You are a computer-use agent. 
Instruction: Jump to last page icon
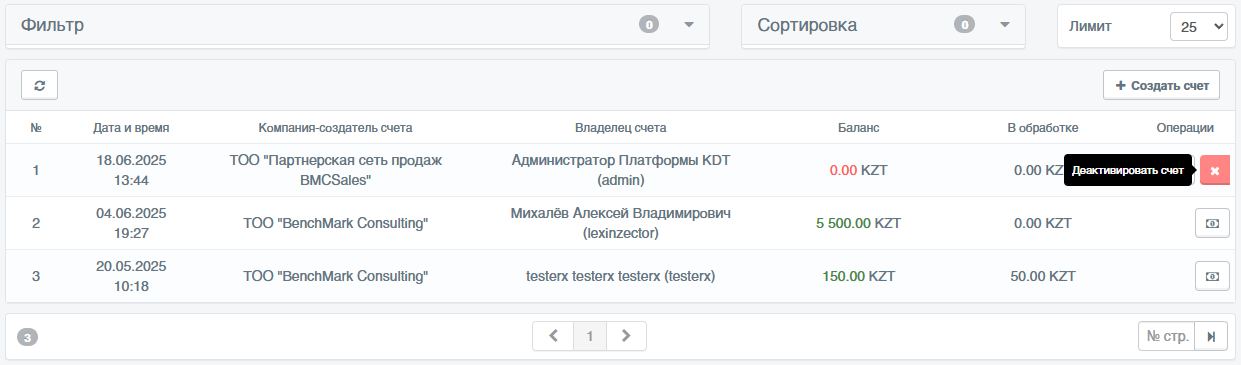[1210, 336]
